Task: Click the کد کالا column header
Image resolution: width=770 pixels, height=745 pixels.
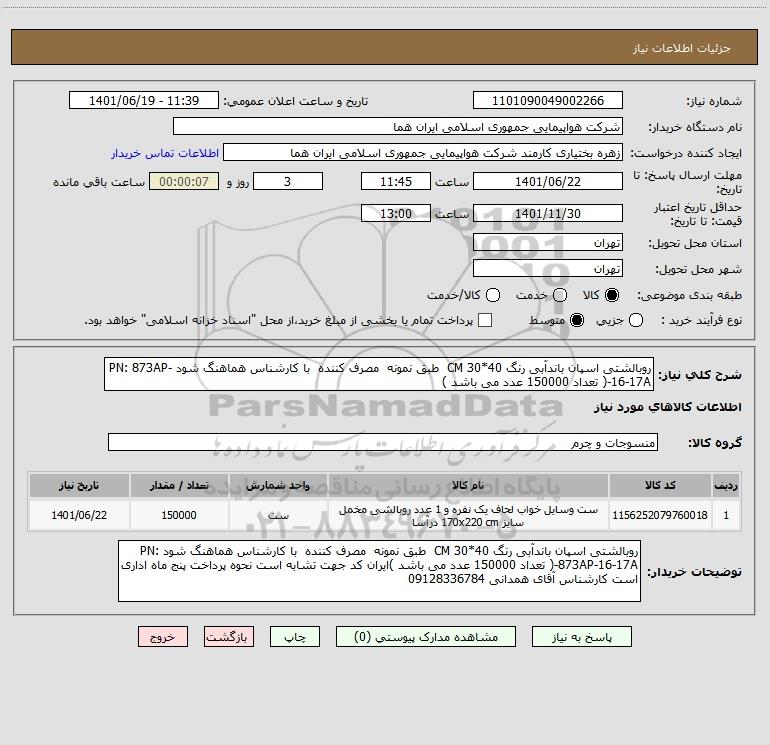Action: point(660,485)
